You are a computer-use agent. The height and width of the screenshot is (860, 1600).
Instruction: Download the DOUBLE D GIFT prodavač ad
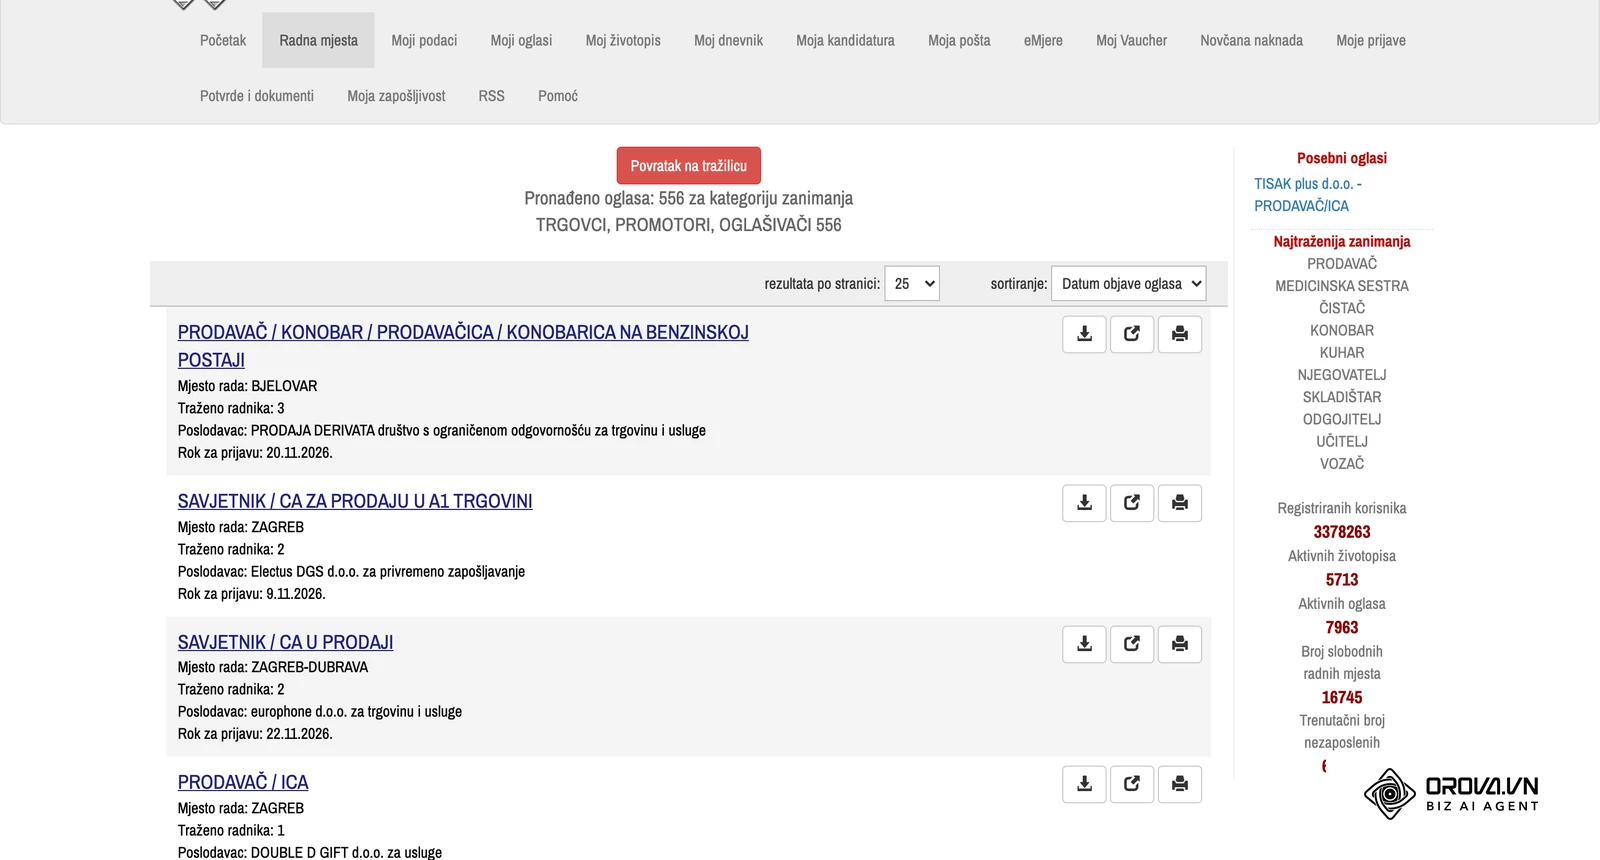tap(1084, 784)
